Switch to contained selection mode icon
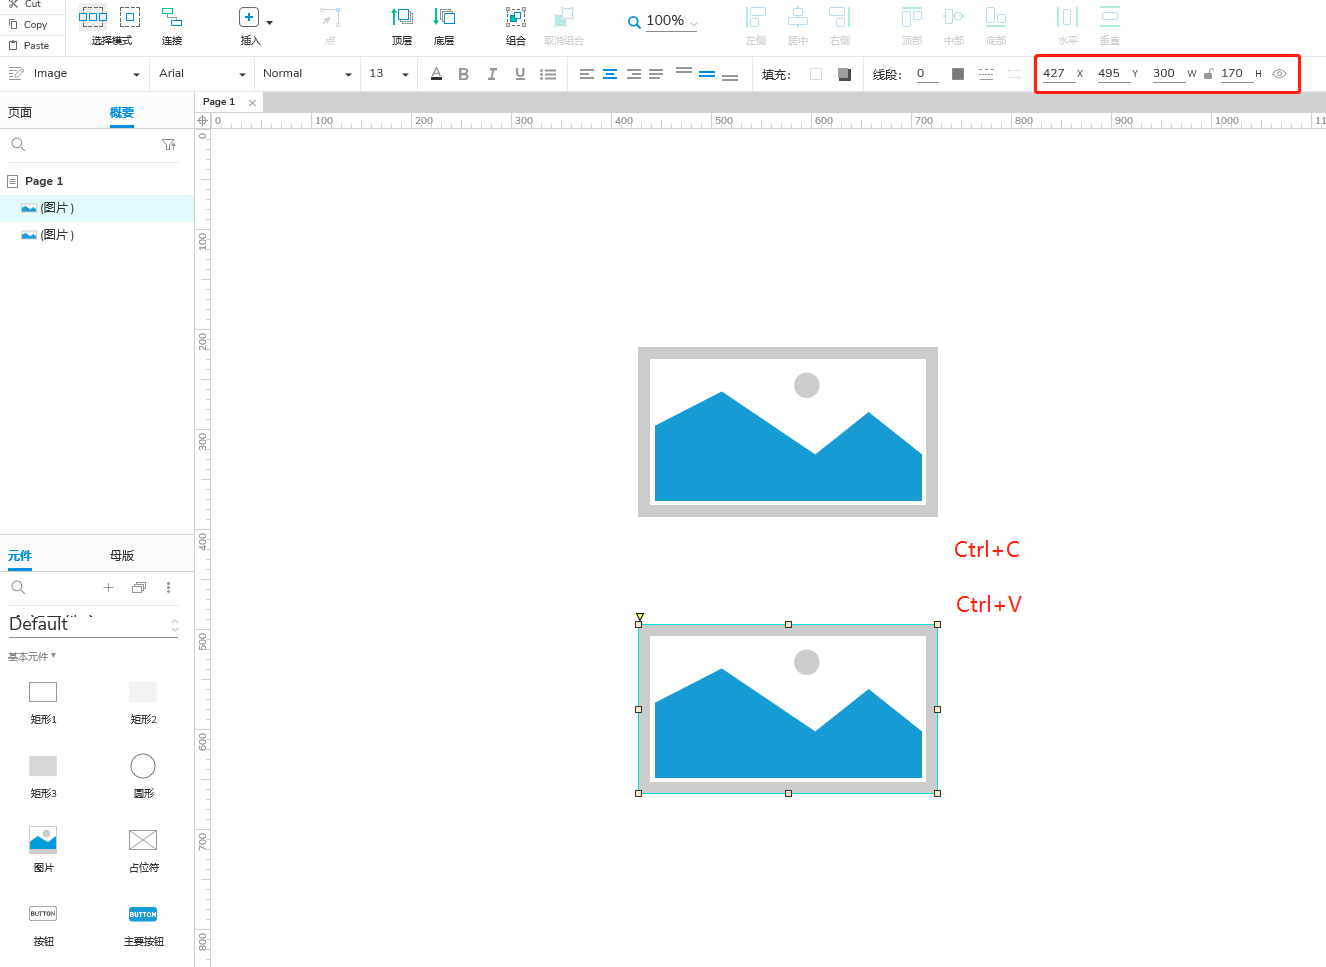Image resolution: width=1326 pixels, height=967 pixels. point(130,16)
